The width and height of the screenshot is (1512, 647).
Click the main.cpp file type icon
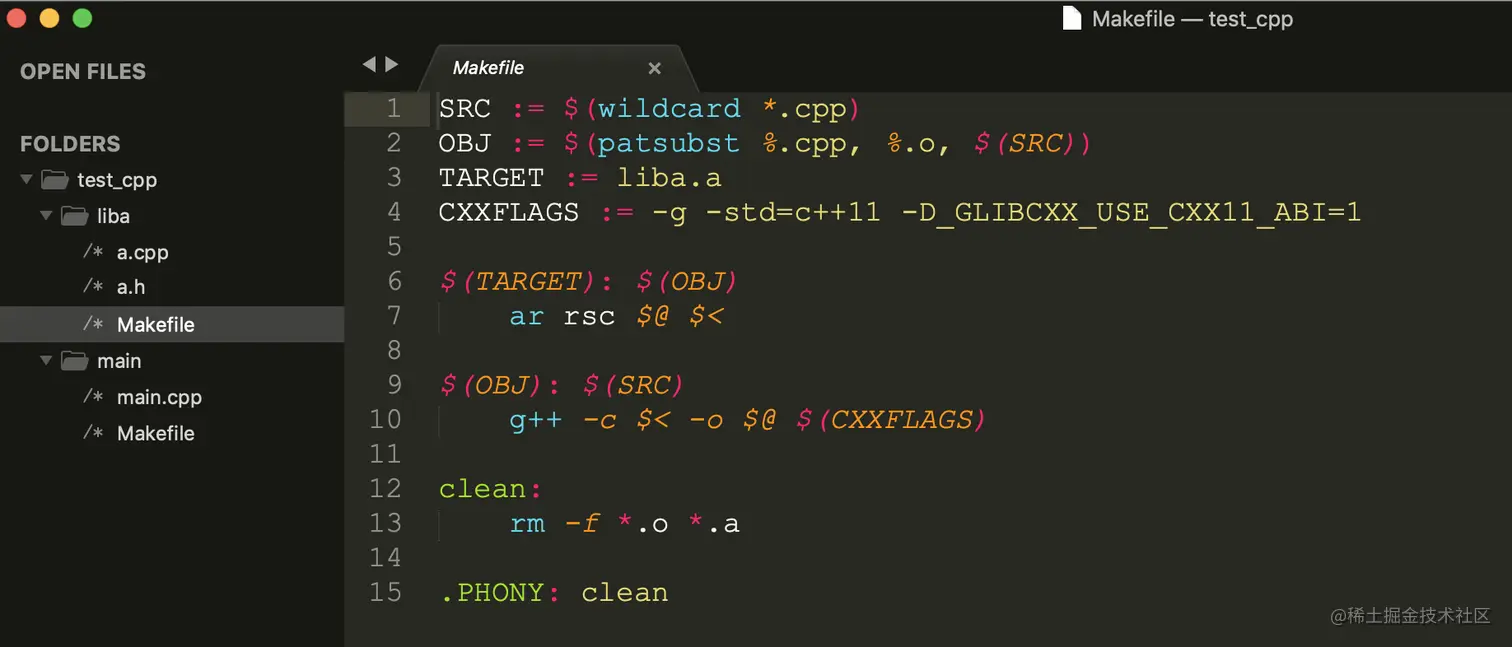coord(93,396)
